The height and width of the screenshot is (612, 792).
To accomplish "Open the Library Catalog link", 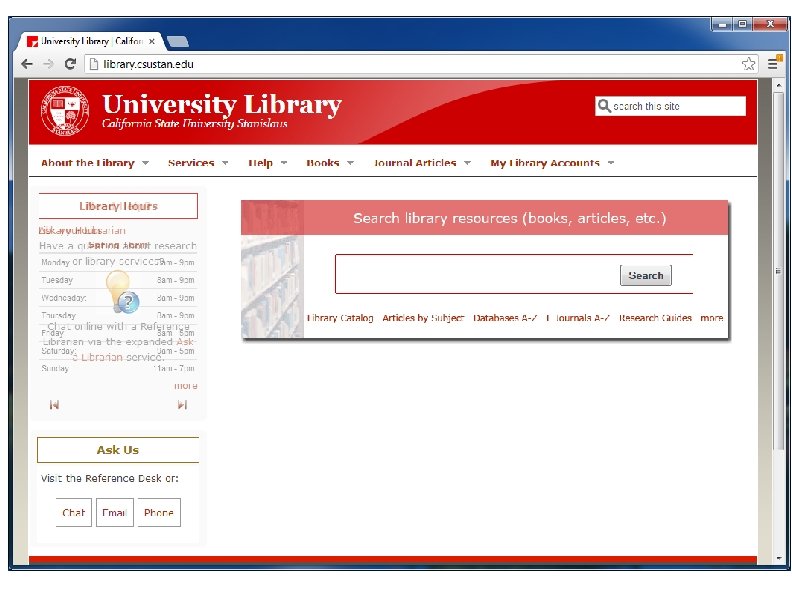I will pos(340,318).
